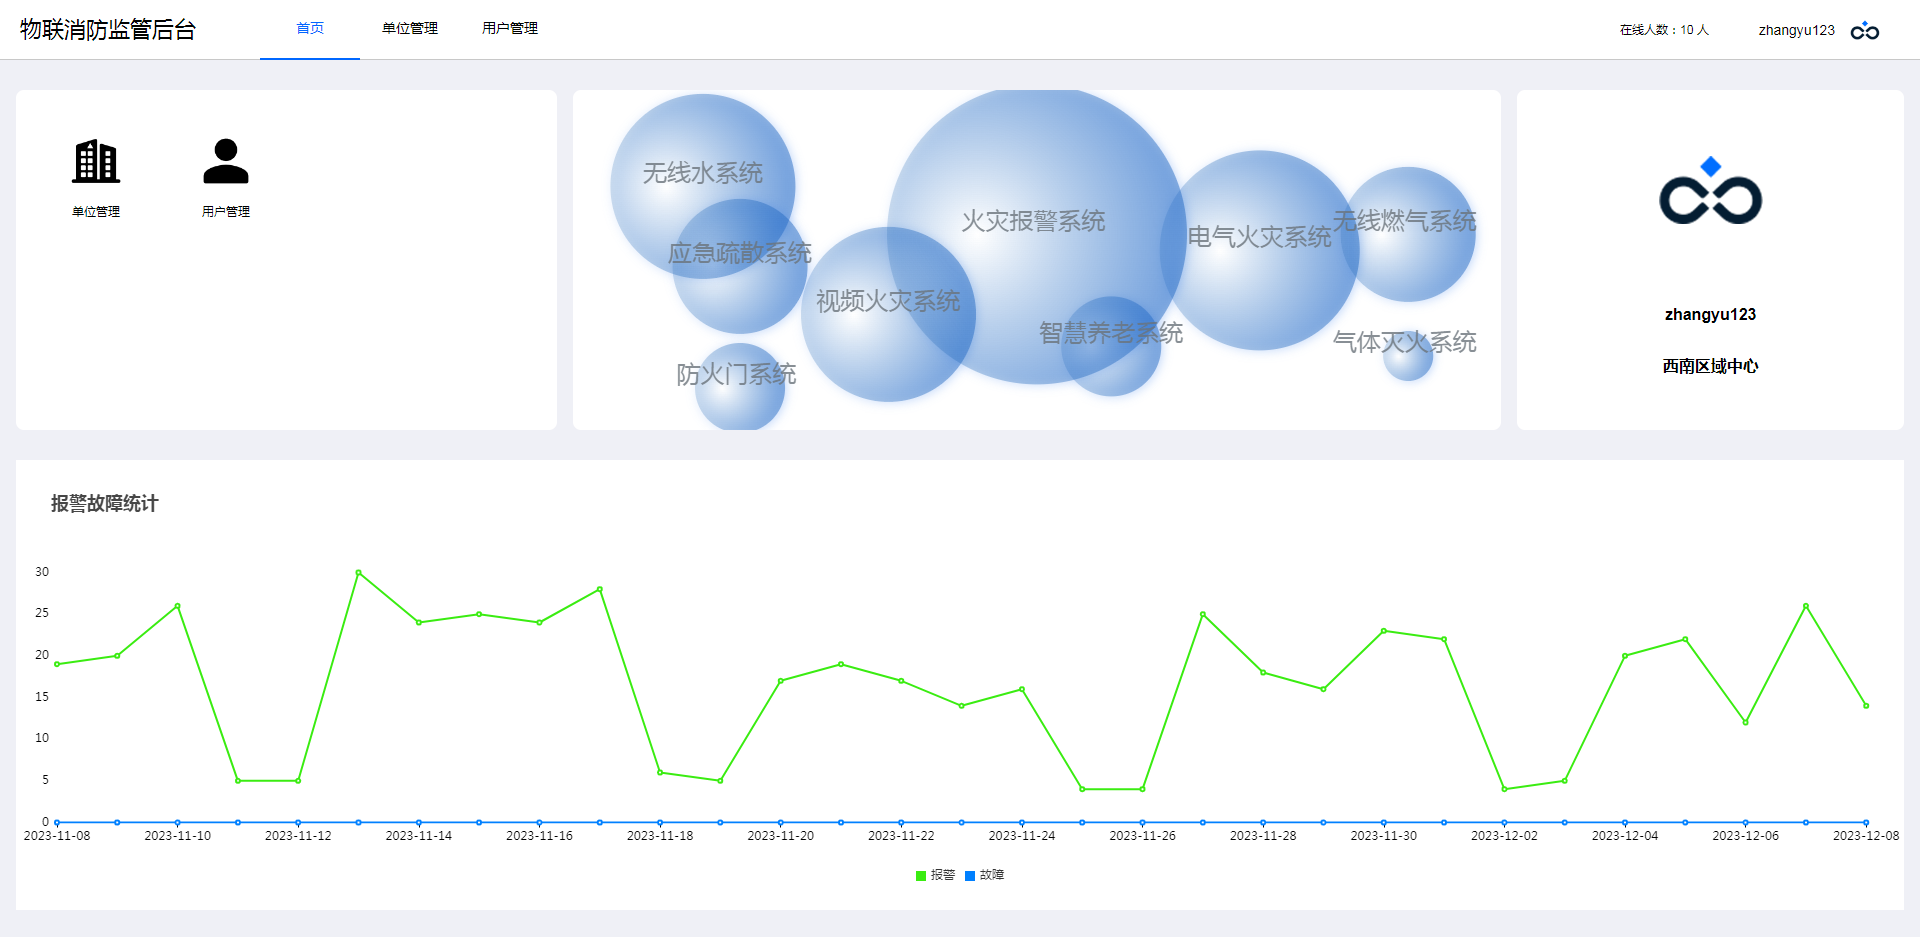
Task: Open the 用户管理 navigation tab
Action: (x=510, y=28)
